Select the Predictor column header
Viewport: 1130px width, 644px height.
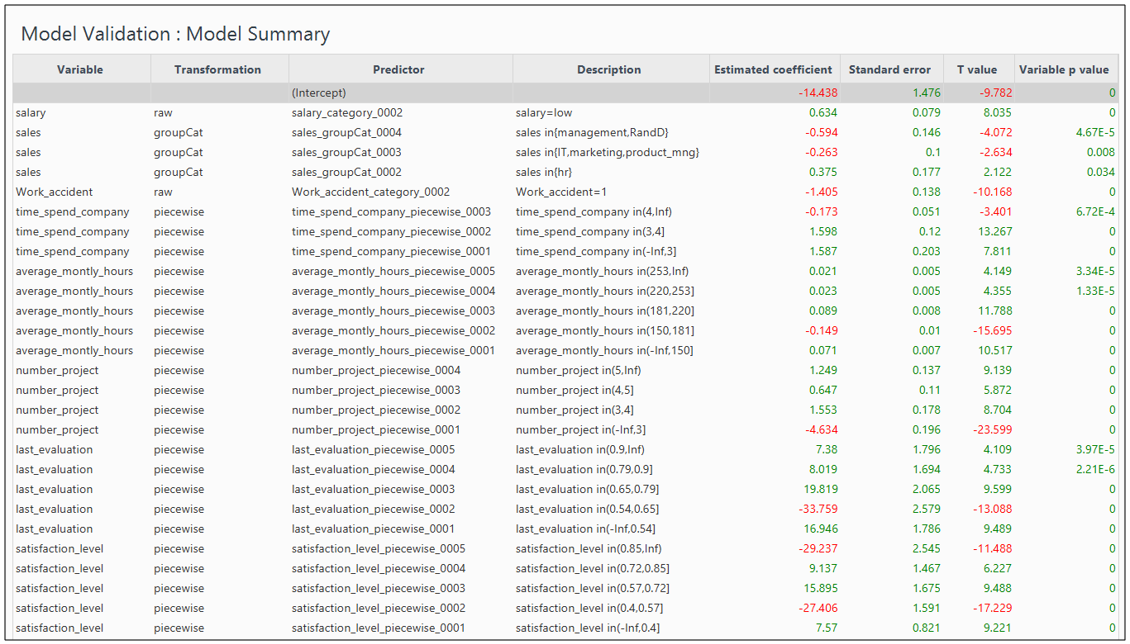398,70
